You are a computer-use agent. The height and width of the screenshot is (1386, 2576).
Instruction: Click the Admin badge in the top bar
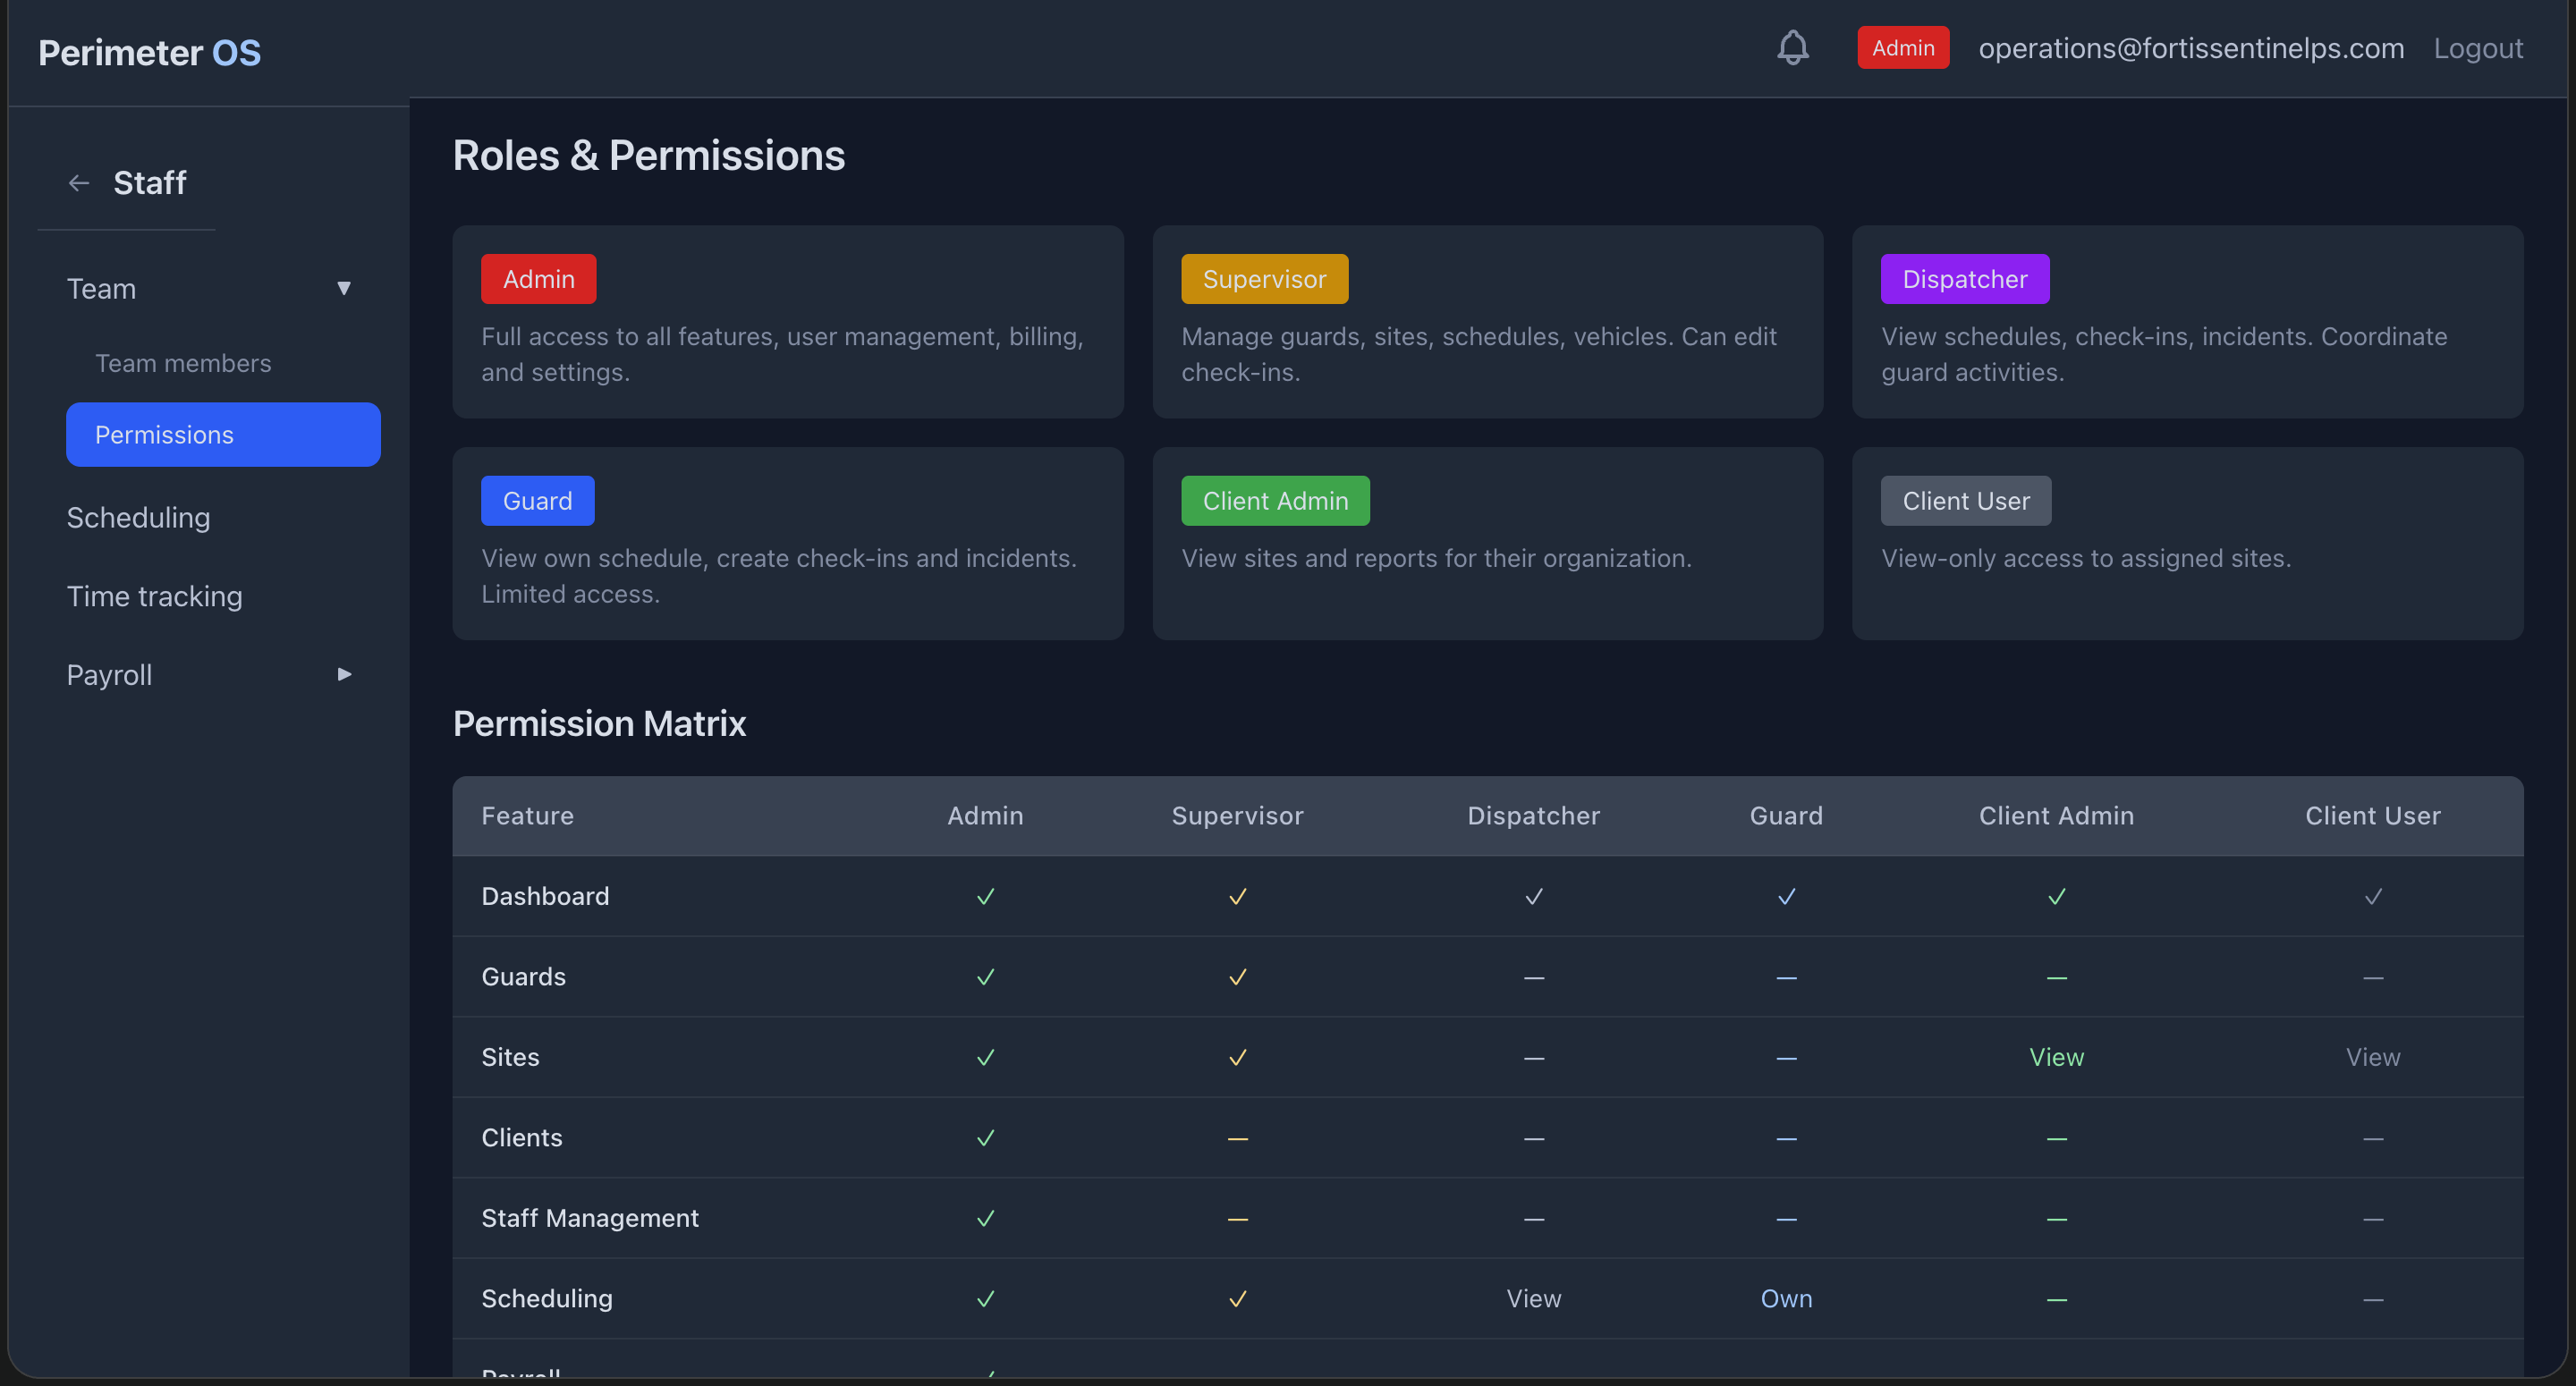[1902, 47]
